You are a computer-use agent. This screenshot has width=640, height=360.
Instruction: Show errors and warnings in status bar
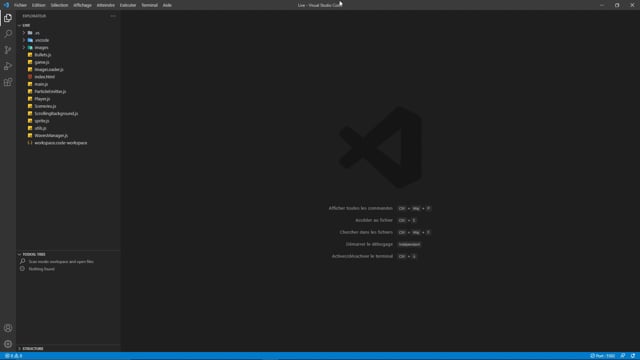tap(13, 356)
